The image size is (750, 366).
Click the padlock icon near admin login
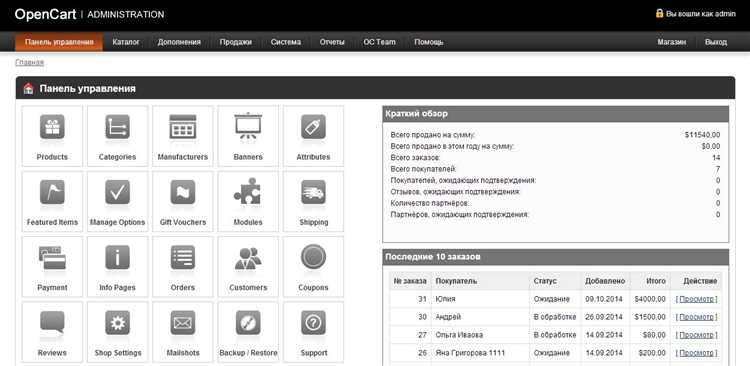pyautogui.click(x=660, y=13)
